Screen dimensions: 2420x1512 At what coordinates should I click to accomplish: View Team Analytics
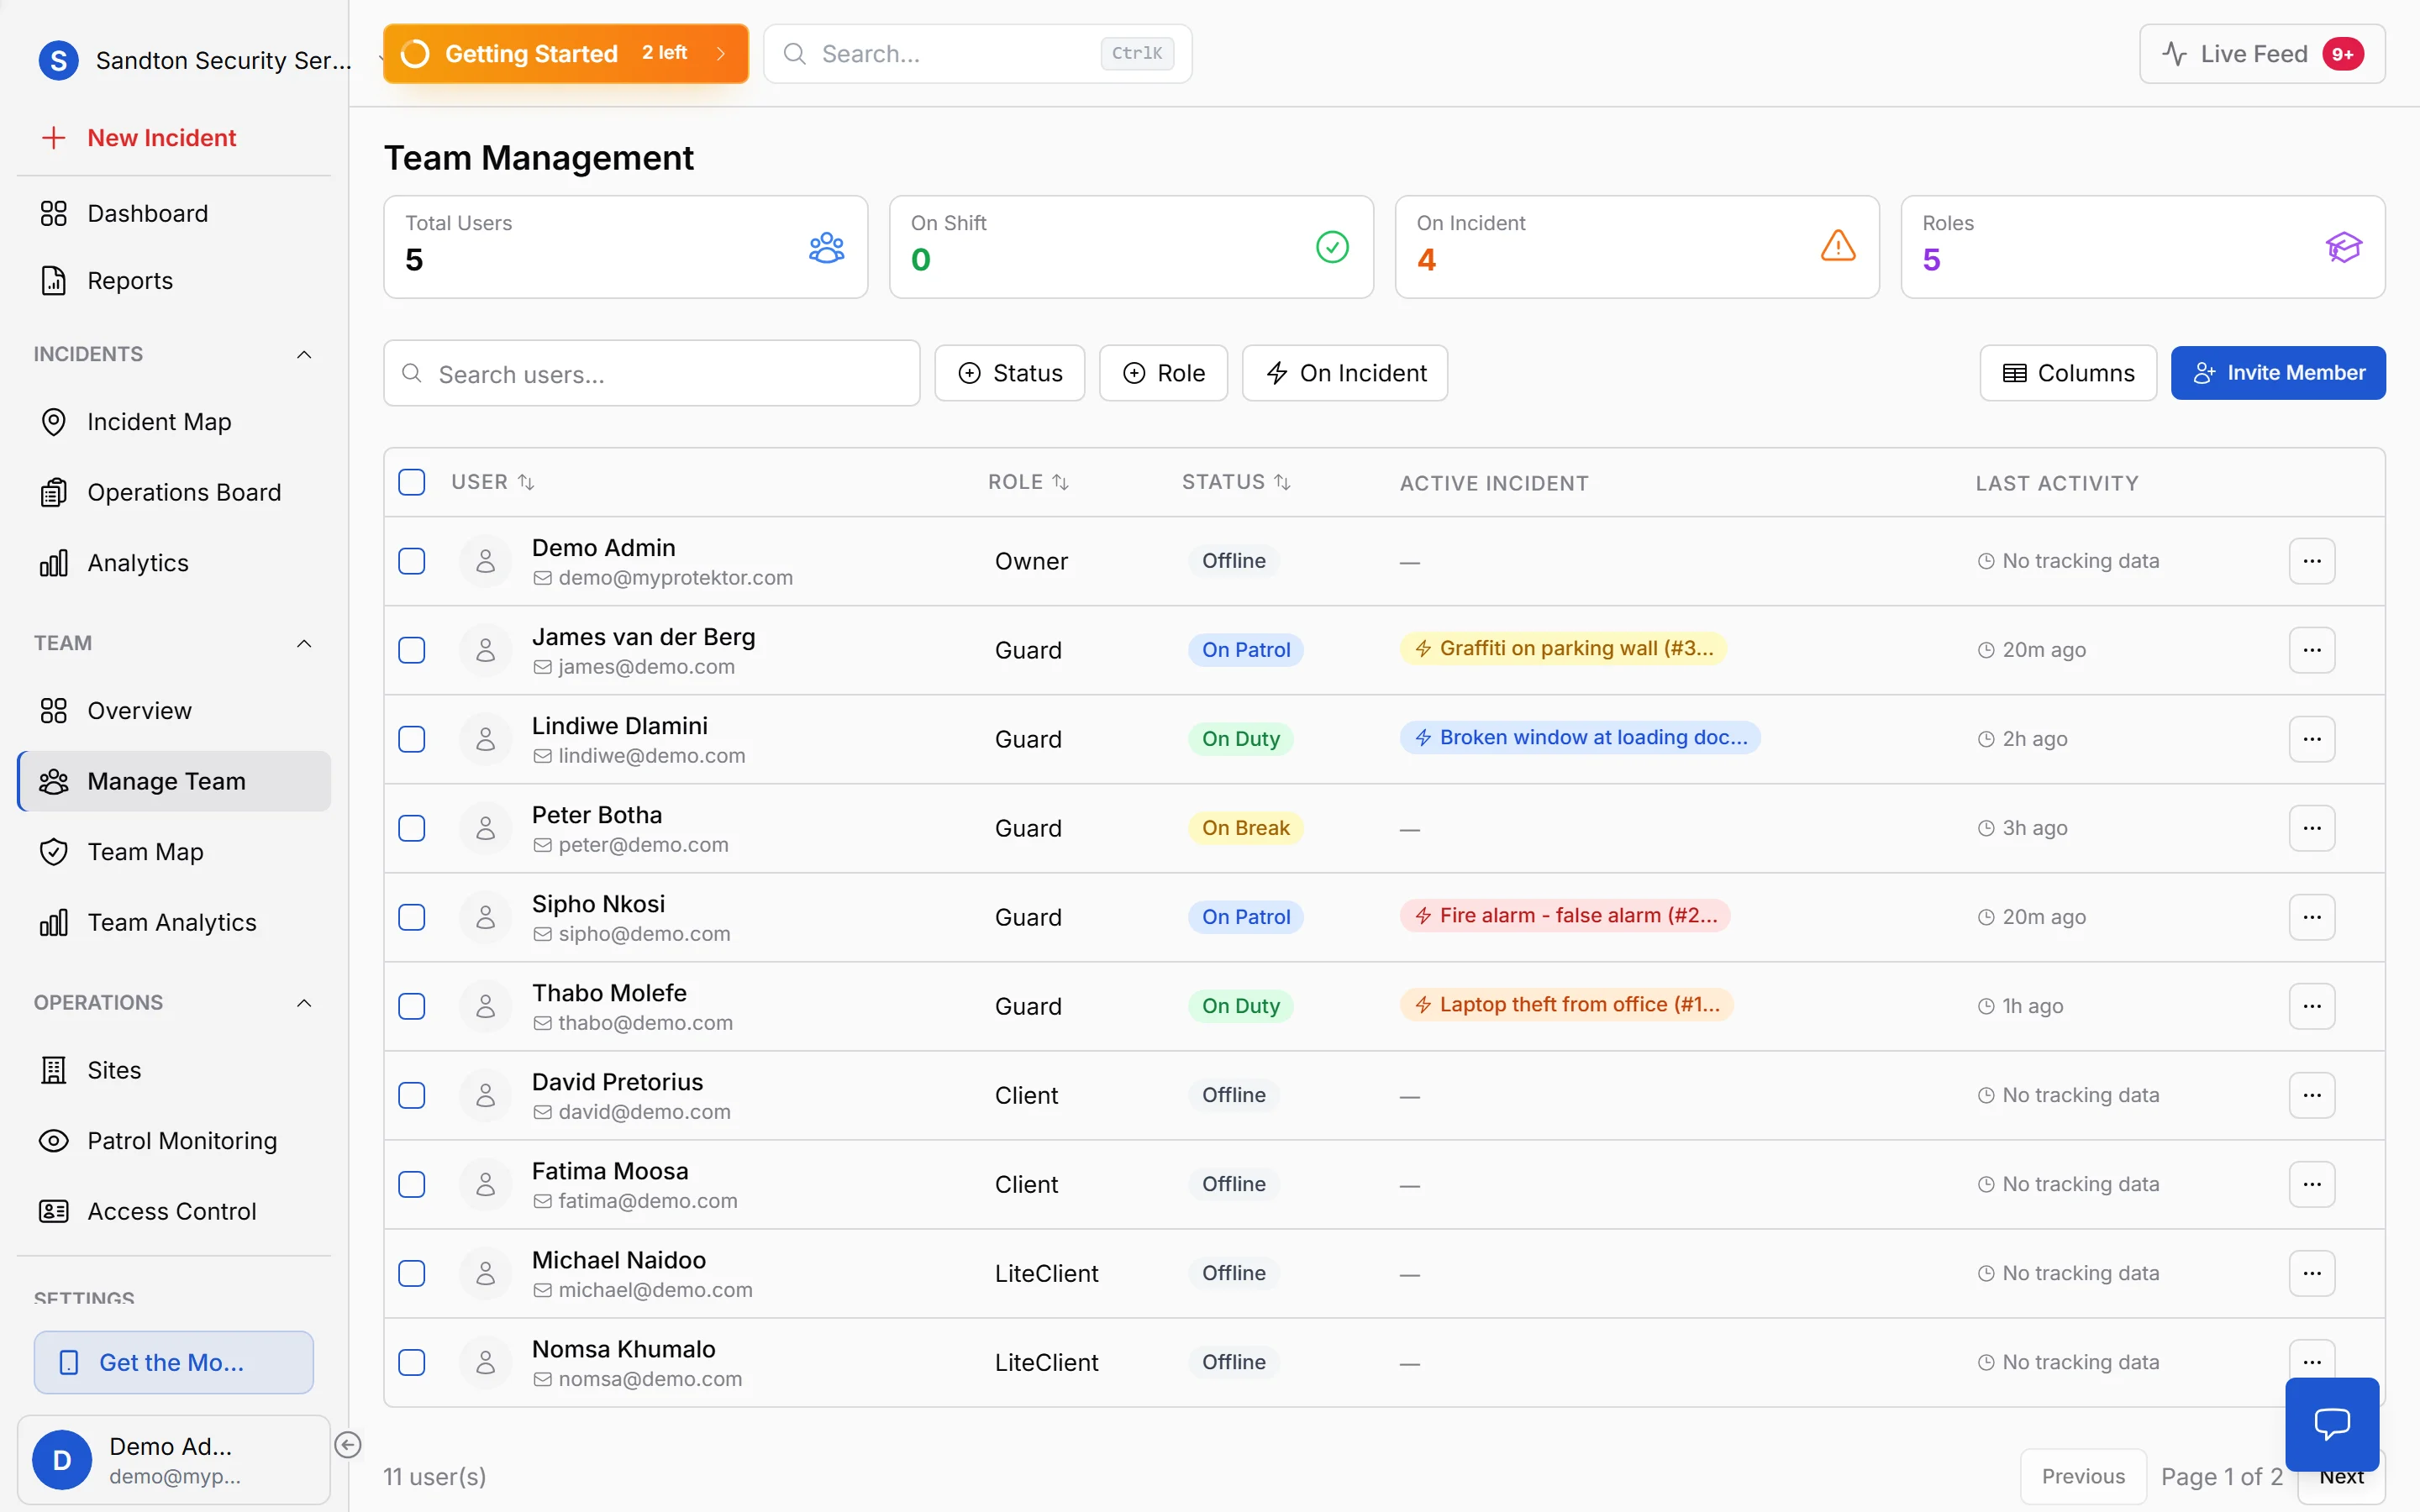click(x=172, y=921)
